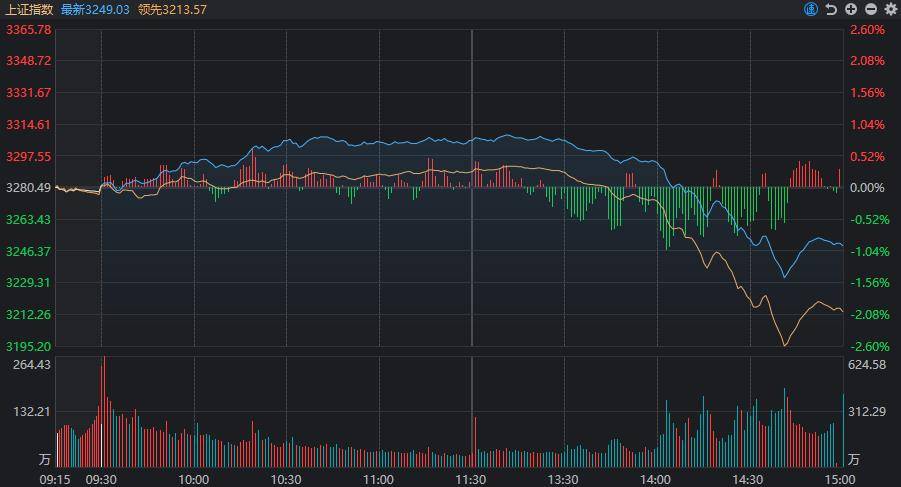Viewport: 901px width, 487px height.
Task: Click the 领先3213.57 orange indicator label
Action: (x=172, y=10)
